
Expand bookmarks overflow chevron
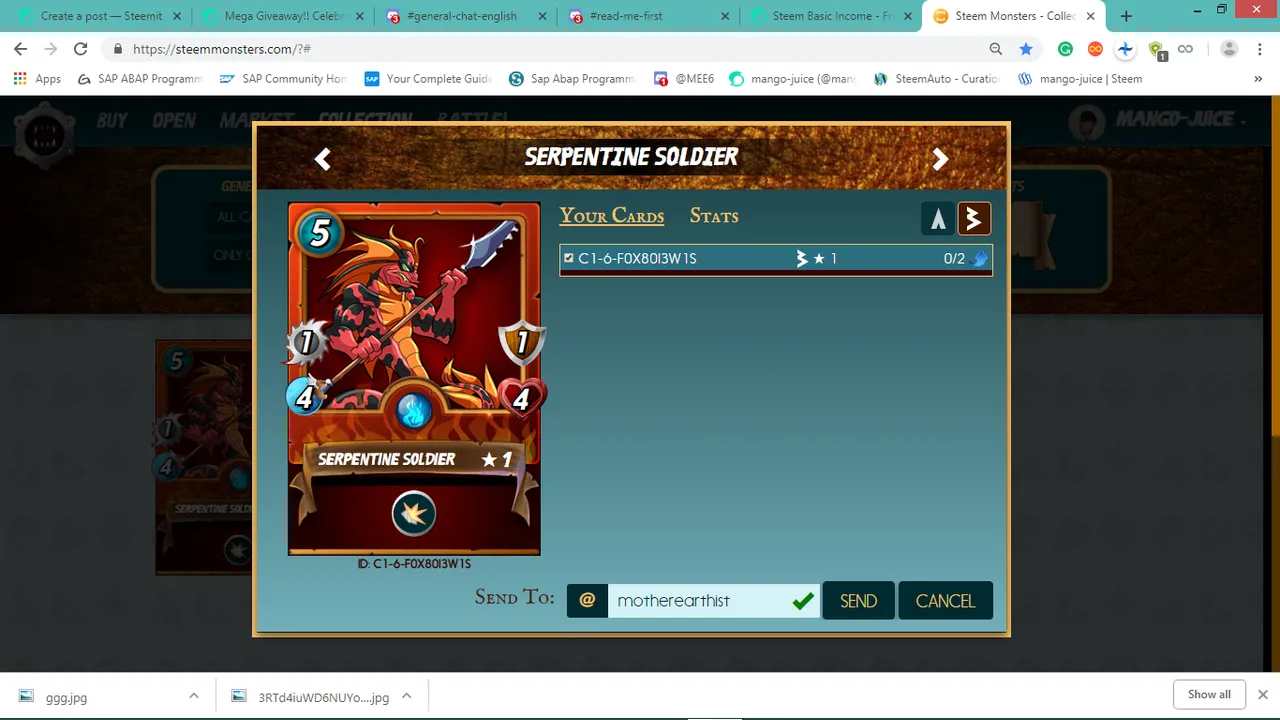[x=1258, y=79]
